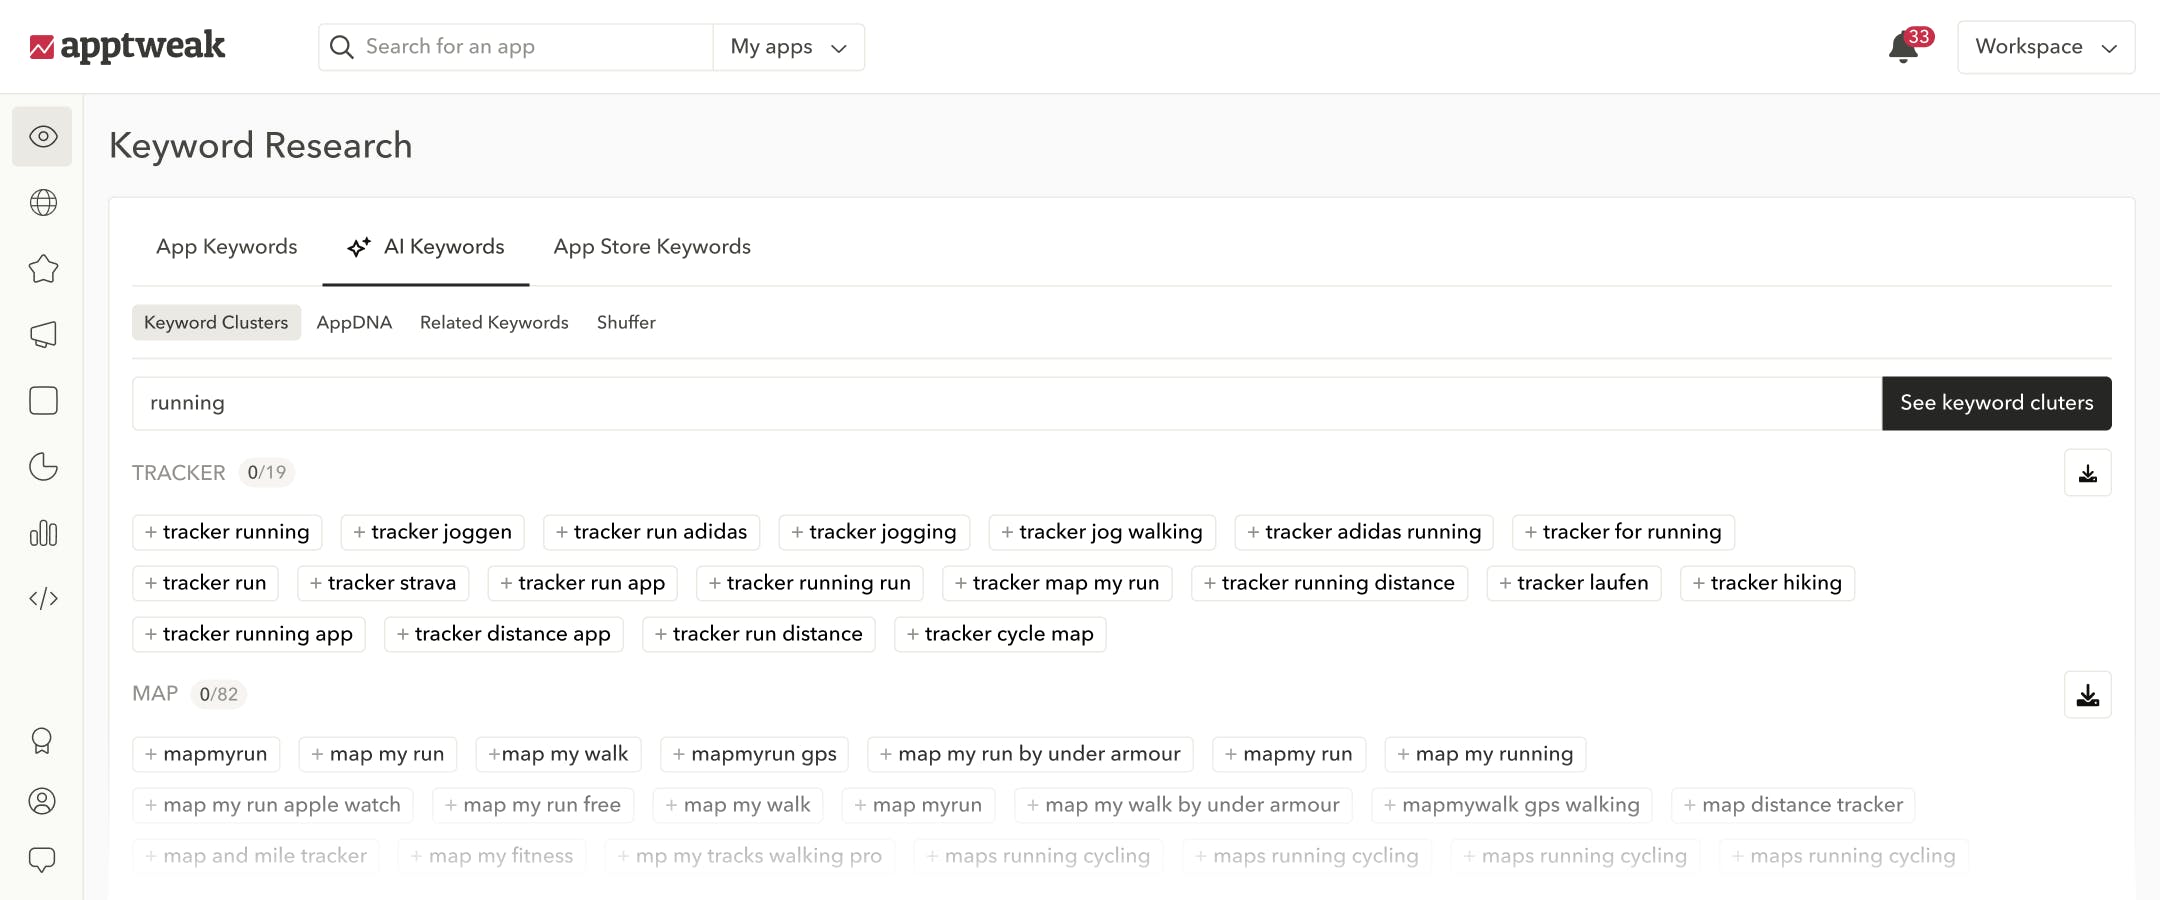Click the See keyword cluters button

coord(1996,403)
